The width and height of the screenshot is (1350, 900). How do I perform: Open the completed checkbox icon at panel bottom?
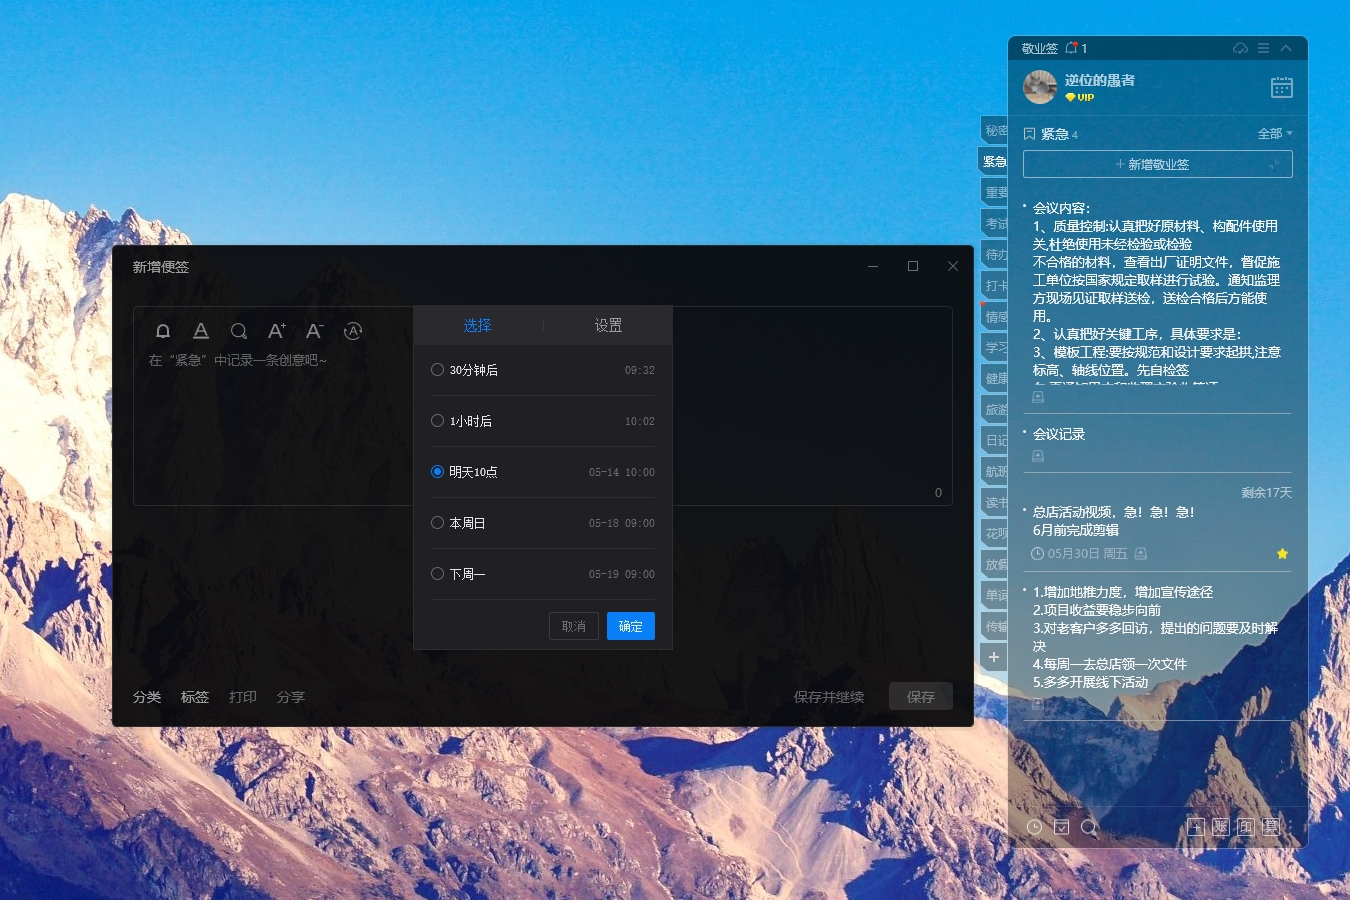pyautogui.click(x=1062, y=827)
